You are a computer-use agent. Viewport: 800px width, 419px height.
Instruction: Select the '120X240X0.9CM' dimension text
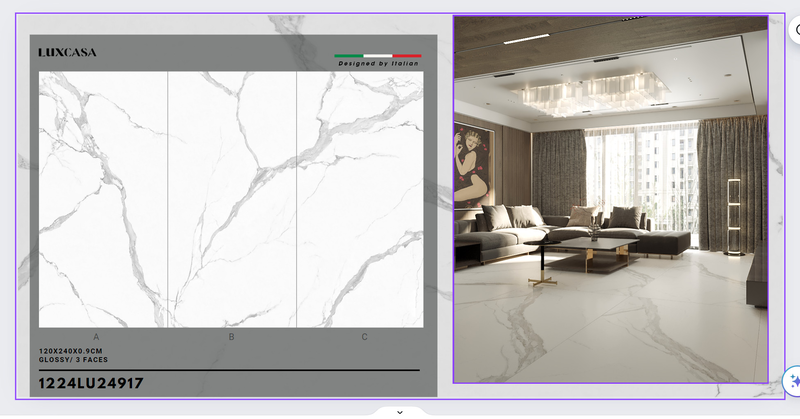coord(70,351)
